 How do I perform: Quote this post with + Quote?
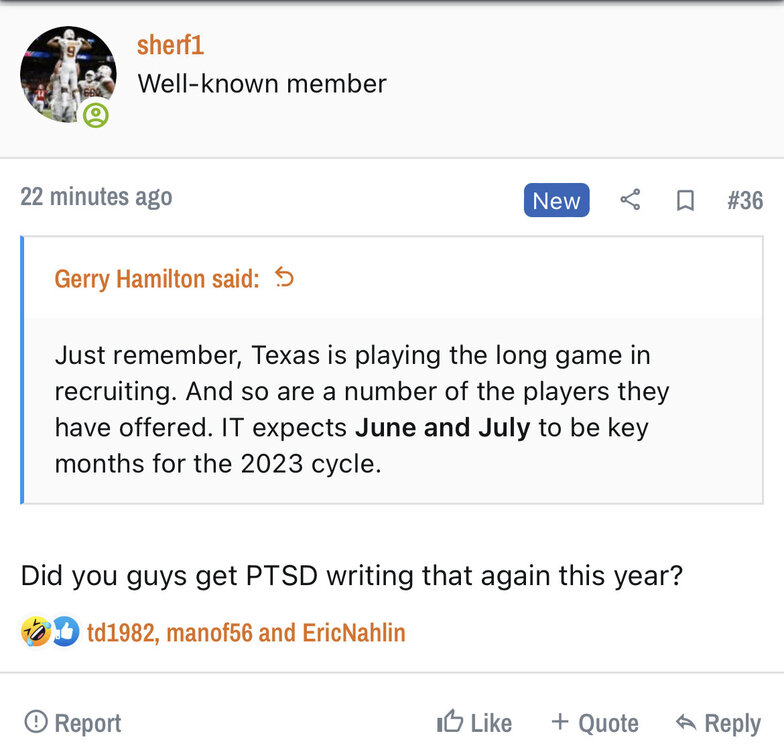coord(594,722)
